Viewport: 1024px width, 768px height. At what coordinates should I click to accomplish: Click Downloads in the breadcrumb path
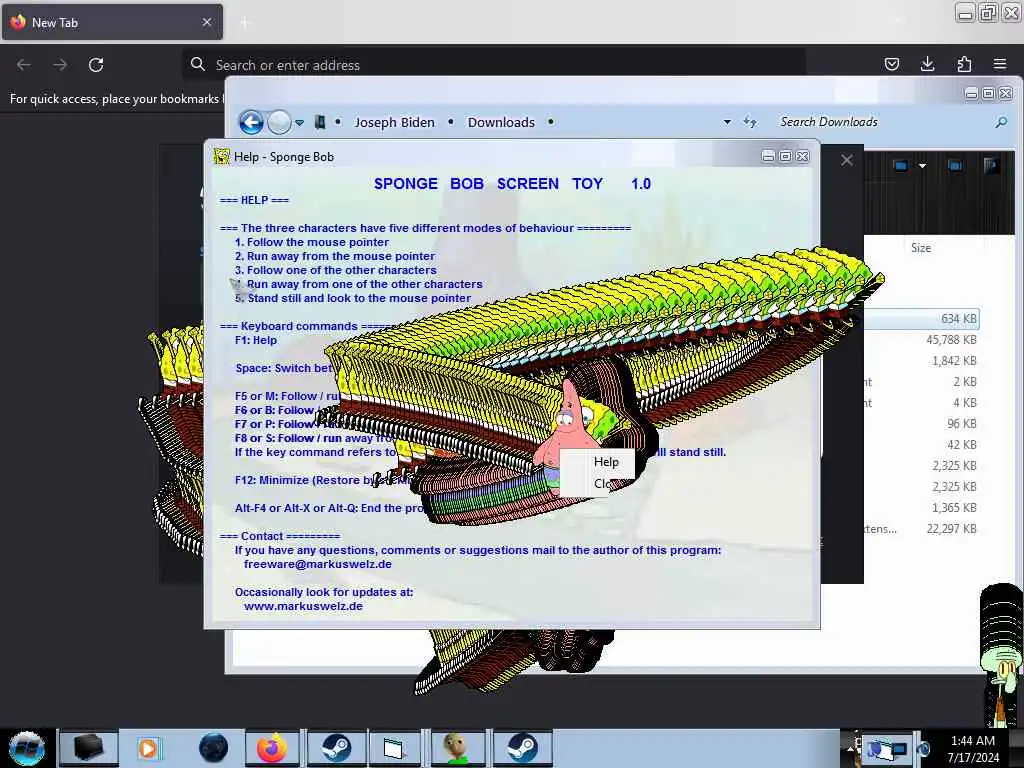pyautogui.click(x=501, y=122)
